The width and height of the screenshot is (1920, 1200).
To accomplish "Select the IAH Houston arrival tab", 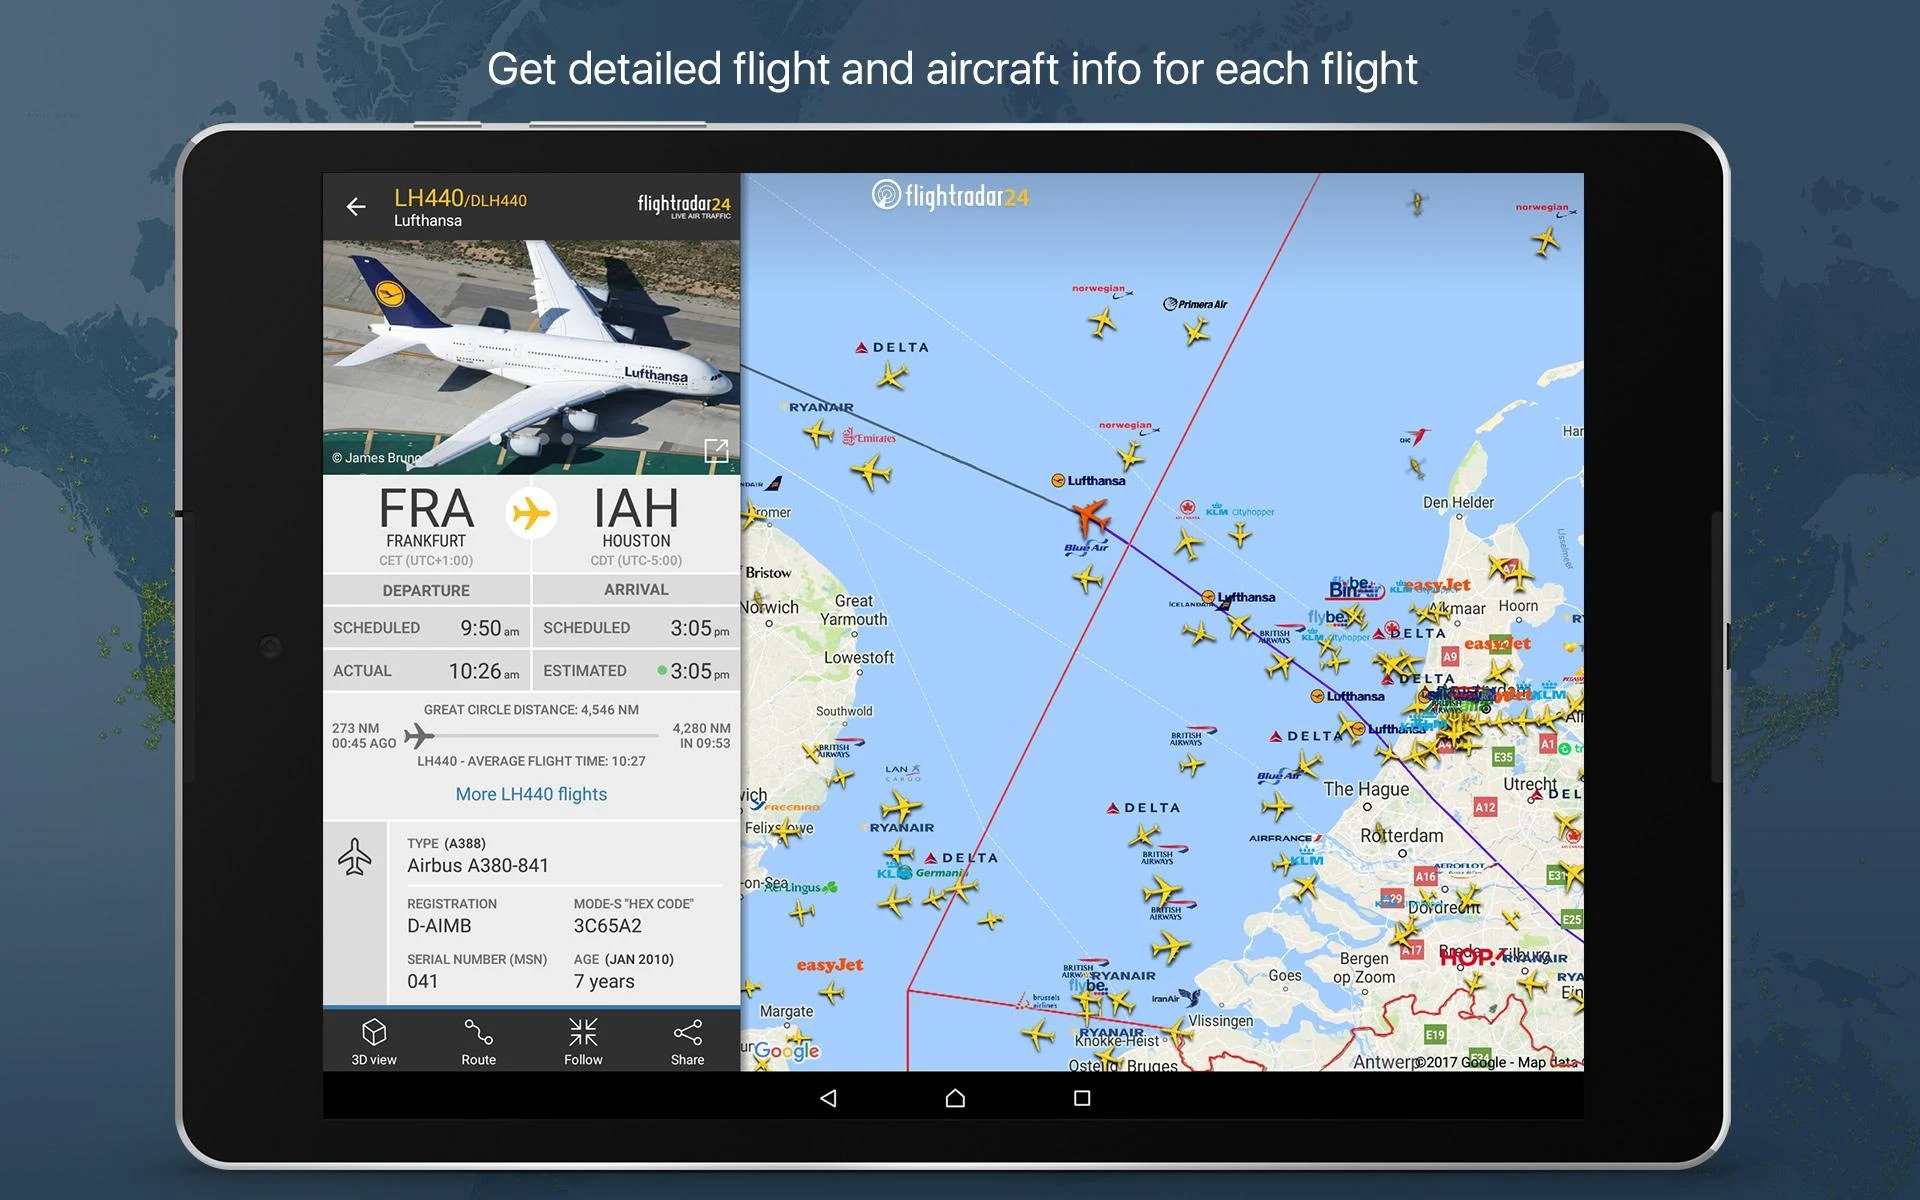I will (x=633, y=589).
